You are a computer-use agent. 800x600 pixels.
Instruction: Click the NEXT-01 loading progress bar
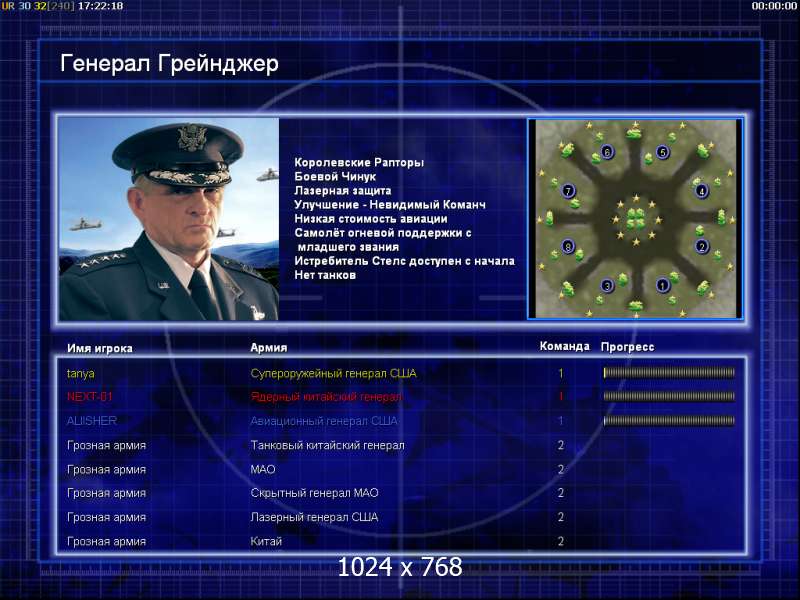pos(669,396)
